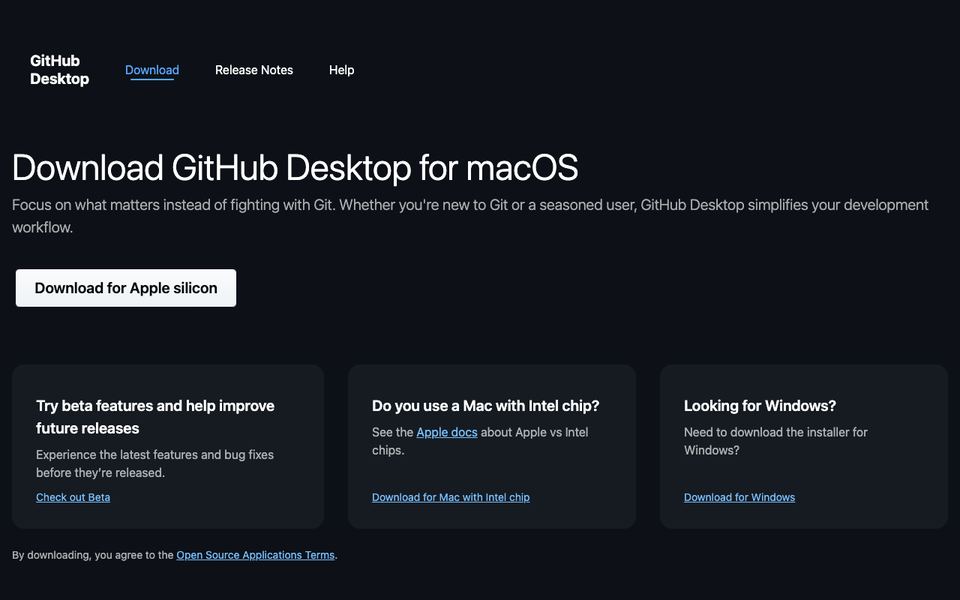Click 'Need to download the installer' text

[776, 441]
